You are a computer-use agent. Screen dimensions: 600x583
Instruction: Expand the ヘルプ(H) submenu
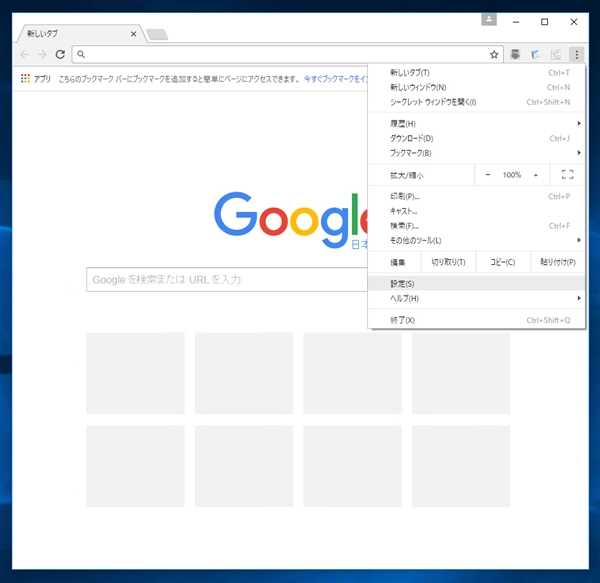(476, 298)
